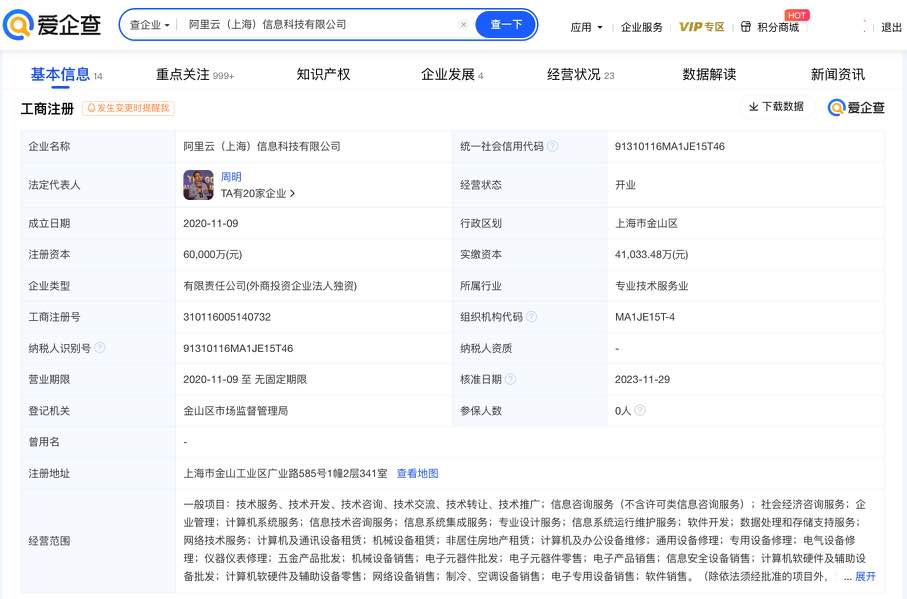This screenshot has height=599, width=907.
Task: Clear the search box with X icon
Action: point(463,25)
